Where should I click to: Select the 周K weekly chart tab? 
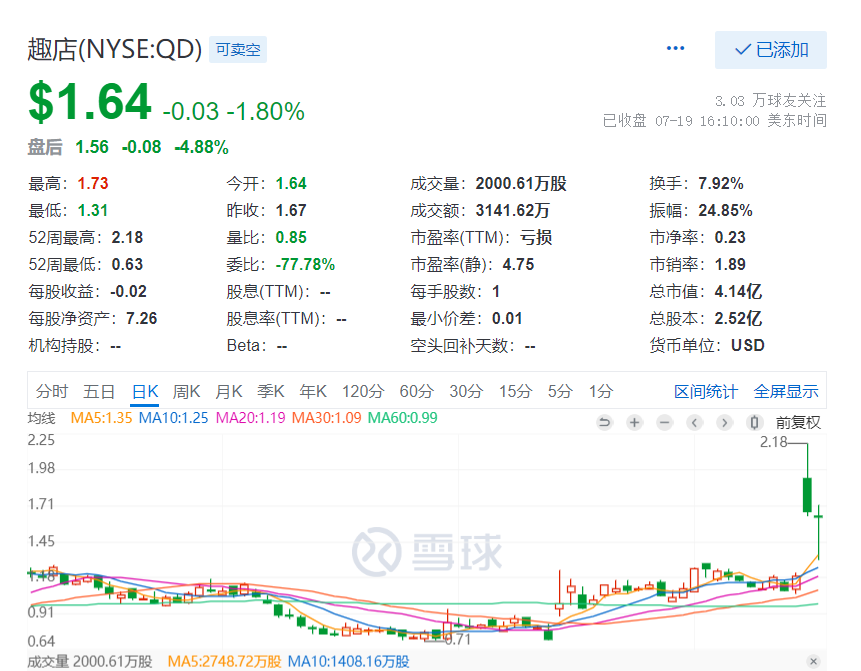point(187,391)
